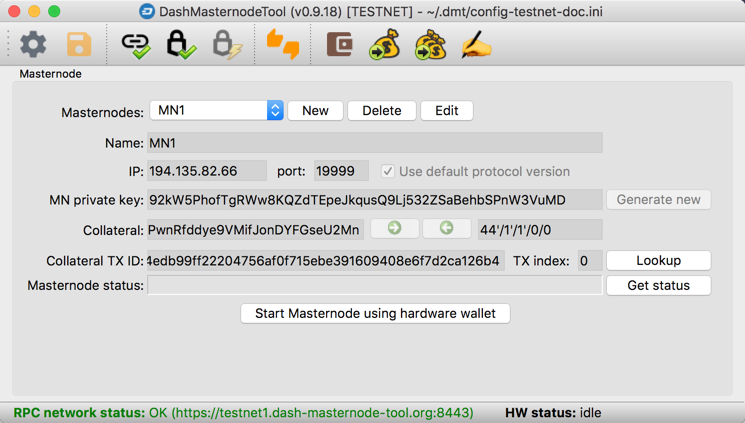
Task: Start Masternode using hardware wallet
Action: pyautogui.click(x=375, y=314)
